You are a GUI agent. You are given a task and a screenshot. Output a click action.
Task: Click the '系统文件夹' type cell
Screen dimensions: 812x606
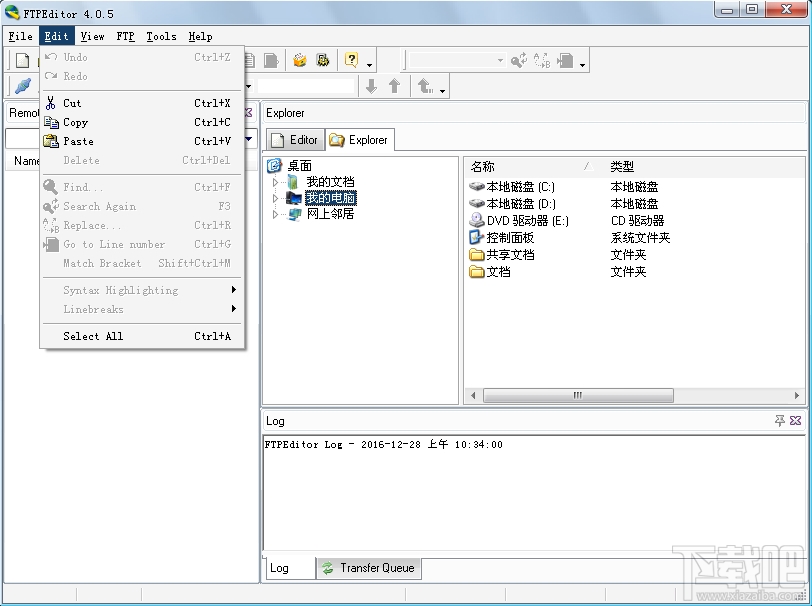(641, 238)
